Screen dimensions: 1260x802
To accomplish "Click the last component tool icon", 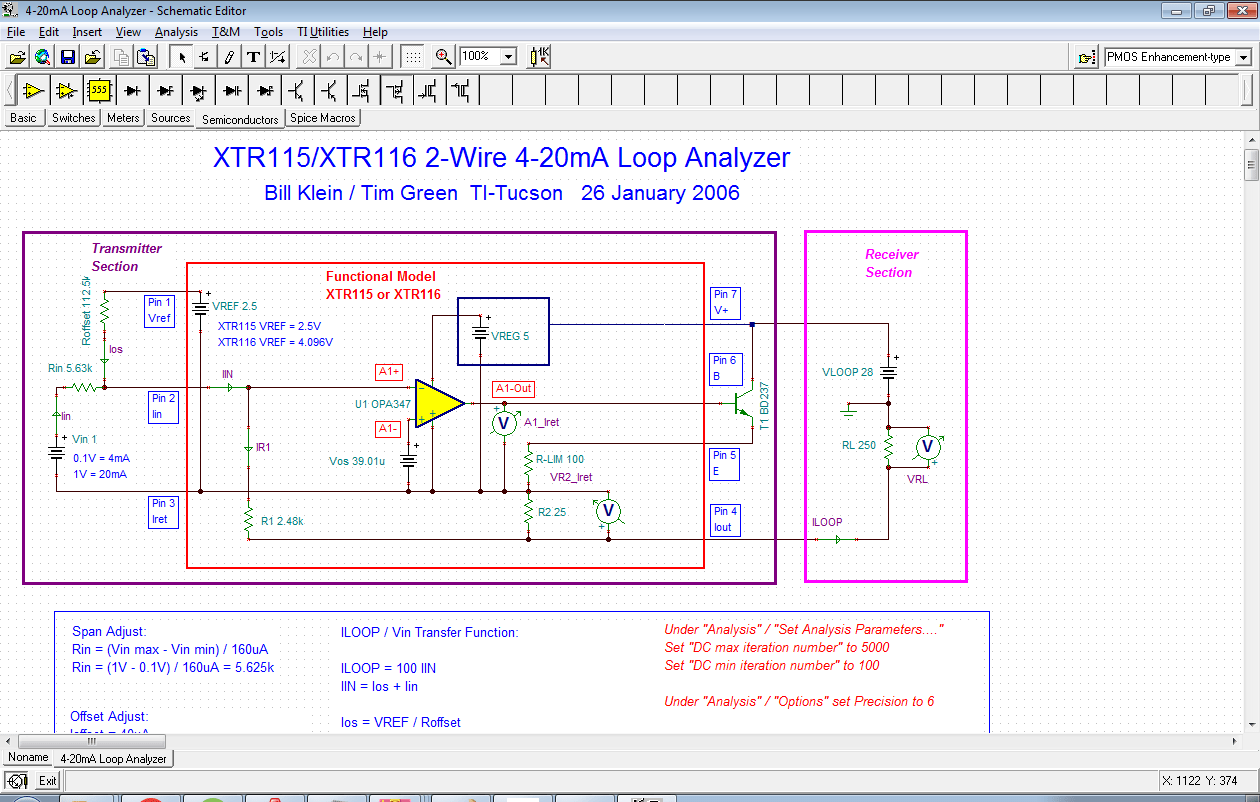I will tap(205, 57).
